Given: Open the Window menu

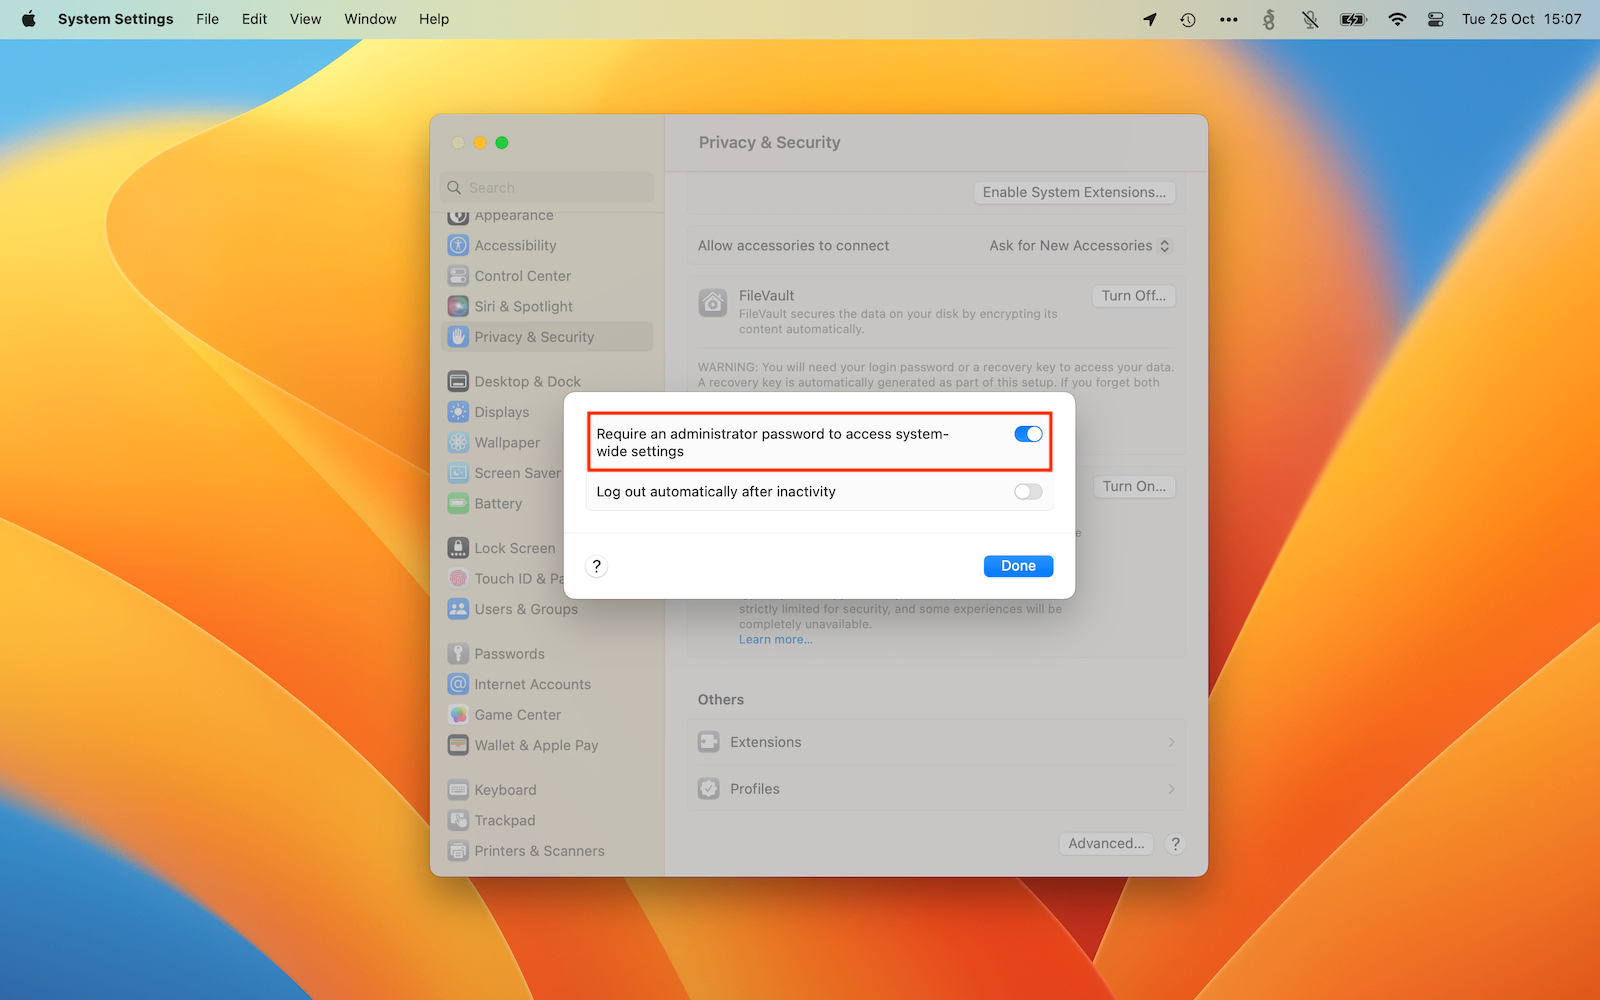Looking at the screenshot, I should click(x=370, y=19).
